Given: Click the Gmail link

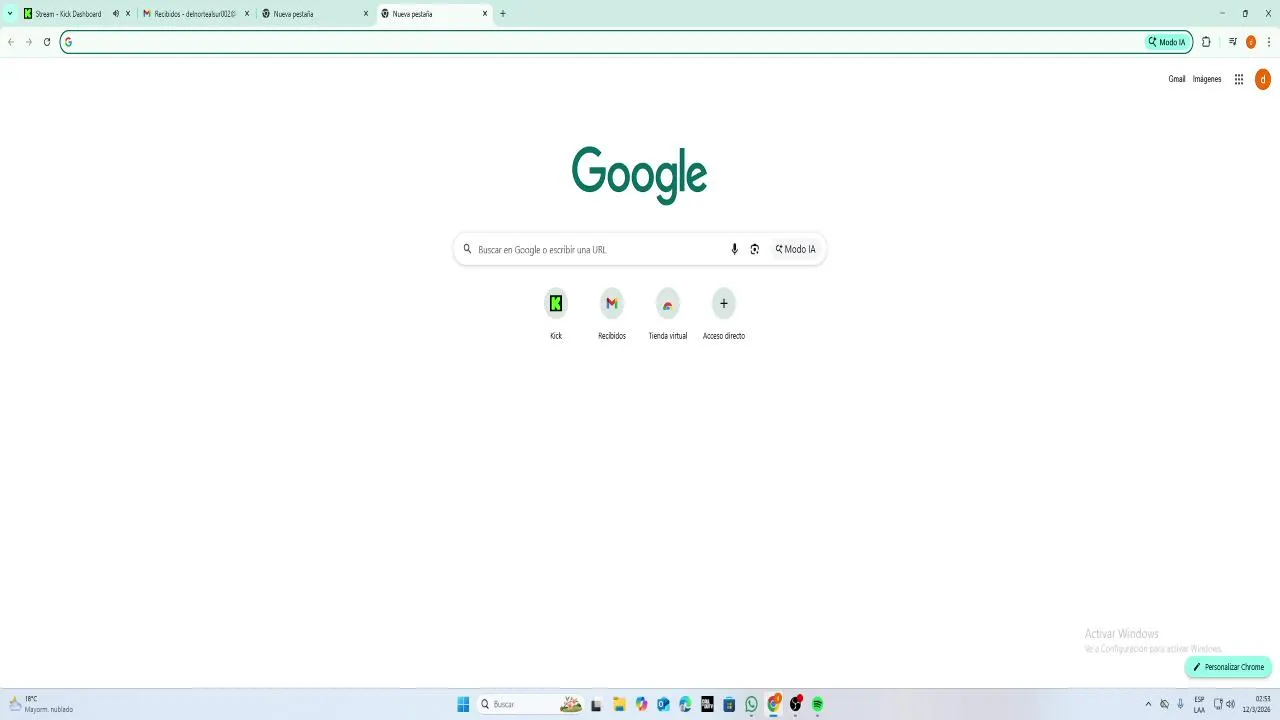Looking at the screenshot, I should coord(1177,79).
